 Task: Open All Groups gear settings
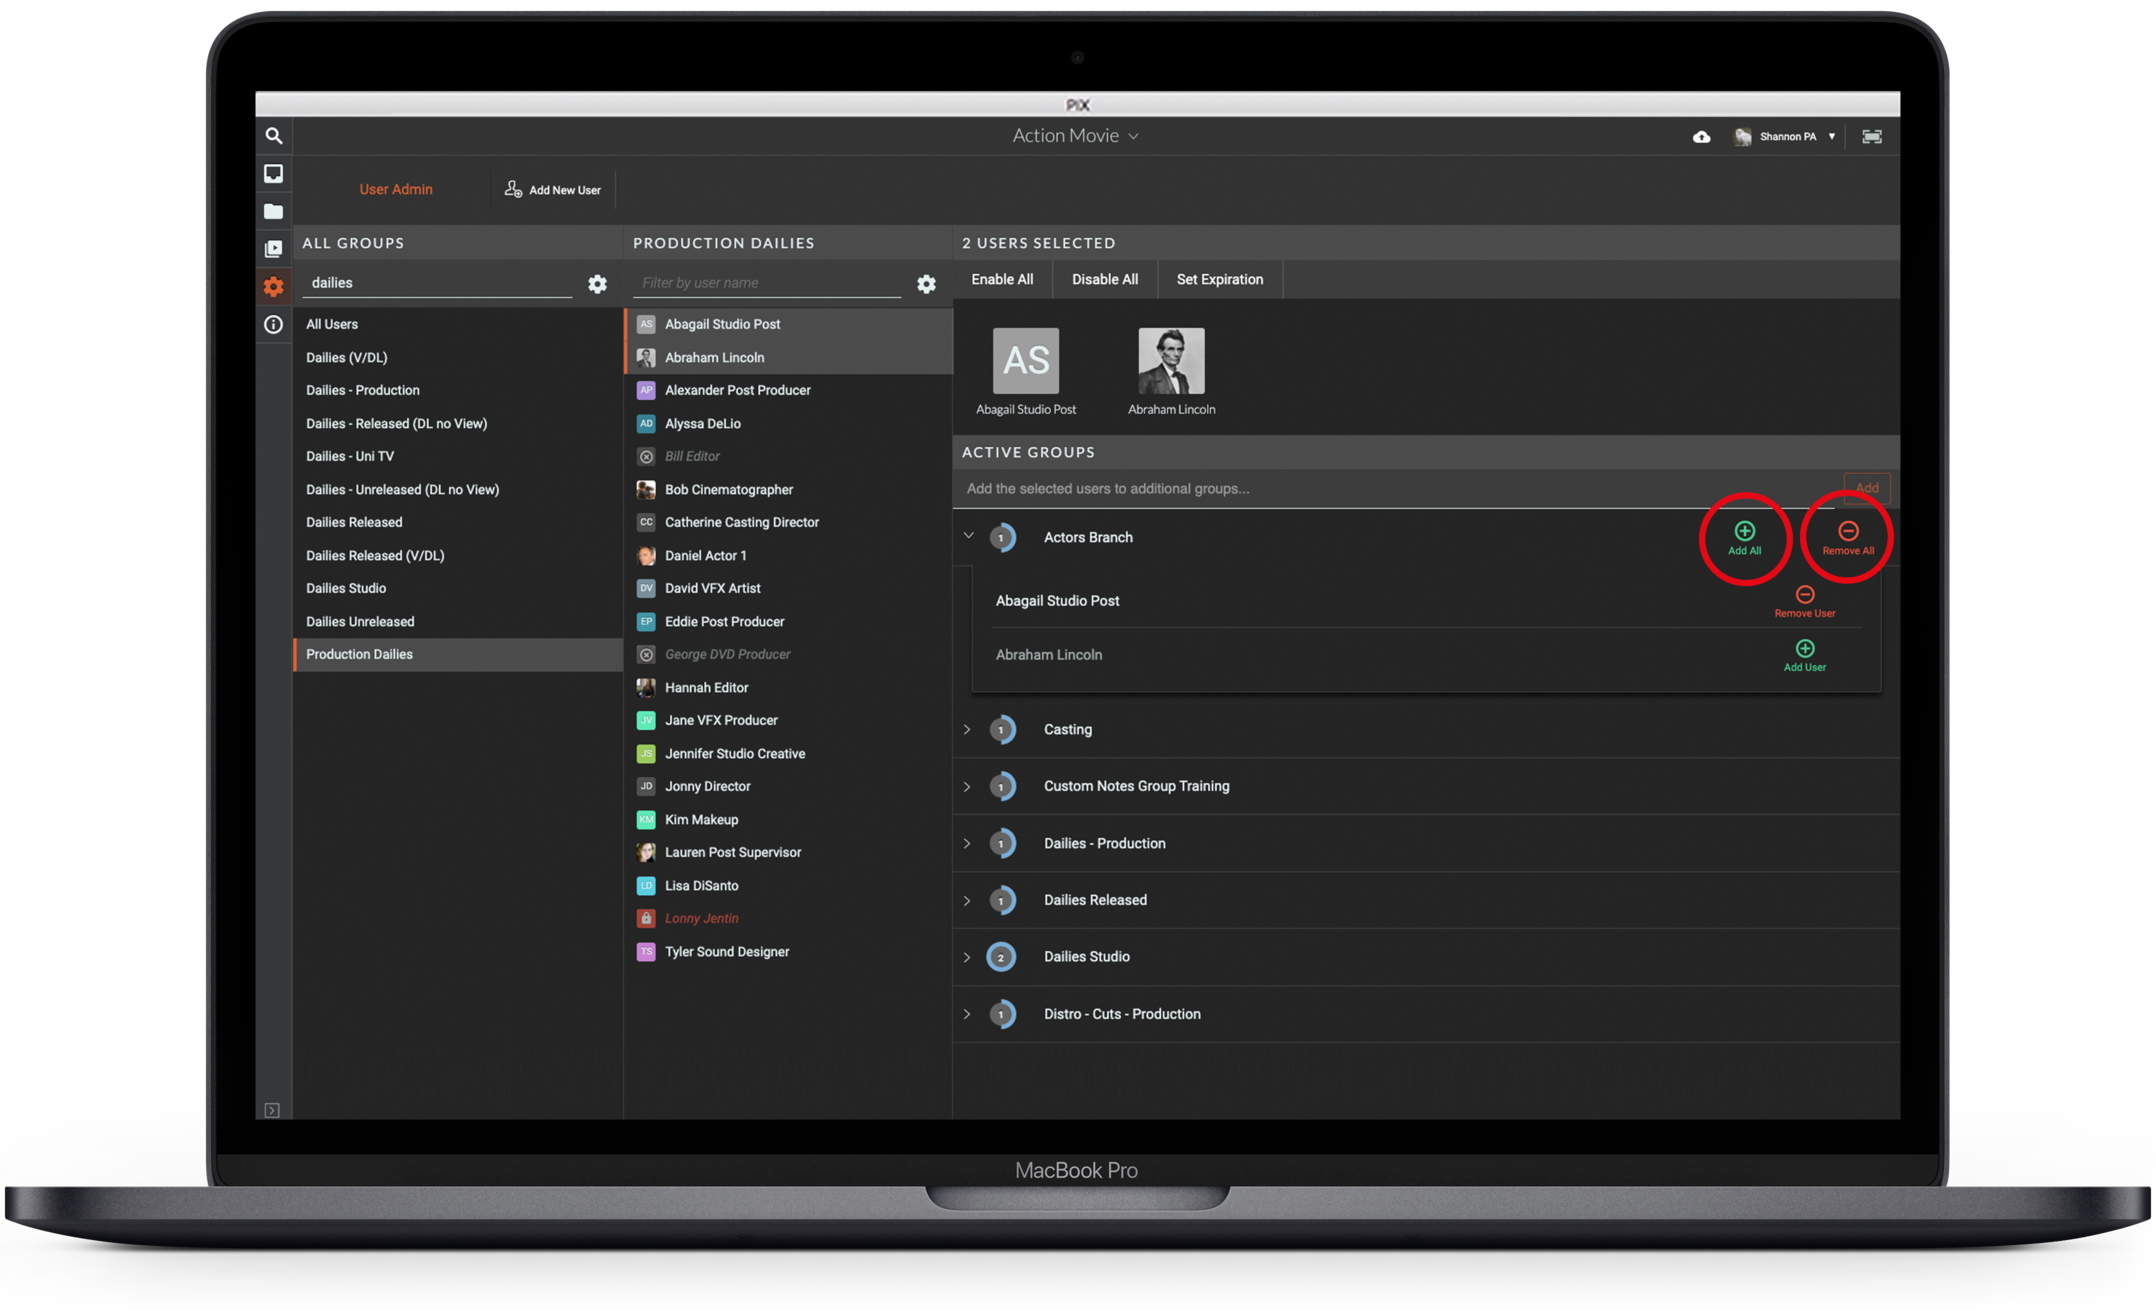[597, 284]
